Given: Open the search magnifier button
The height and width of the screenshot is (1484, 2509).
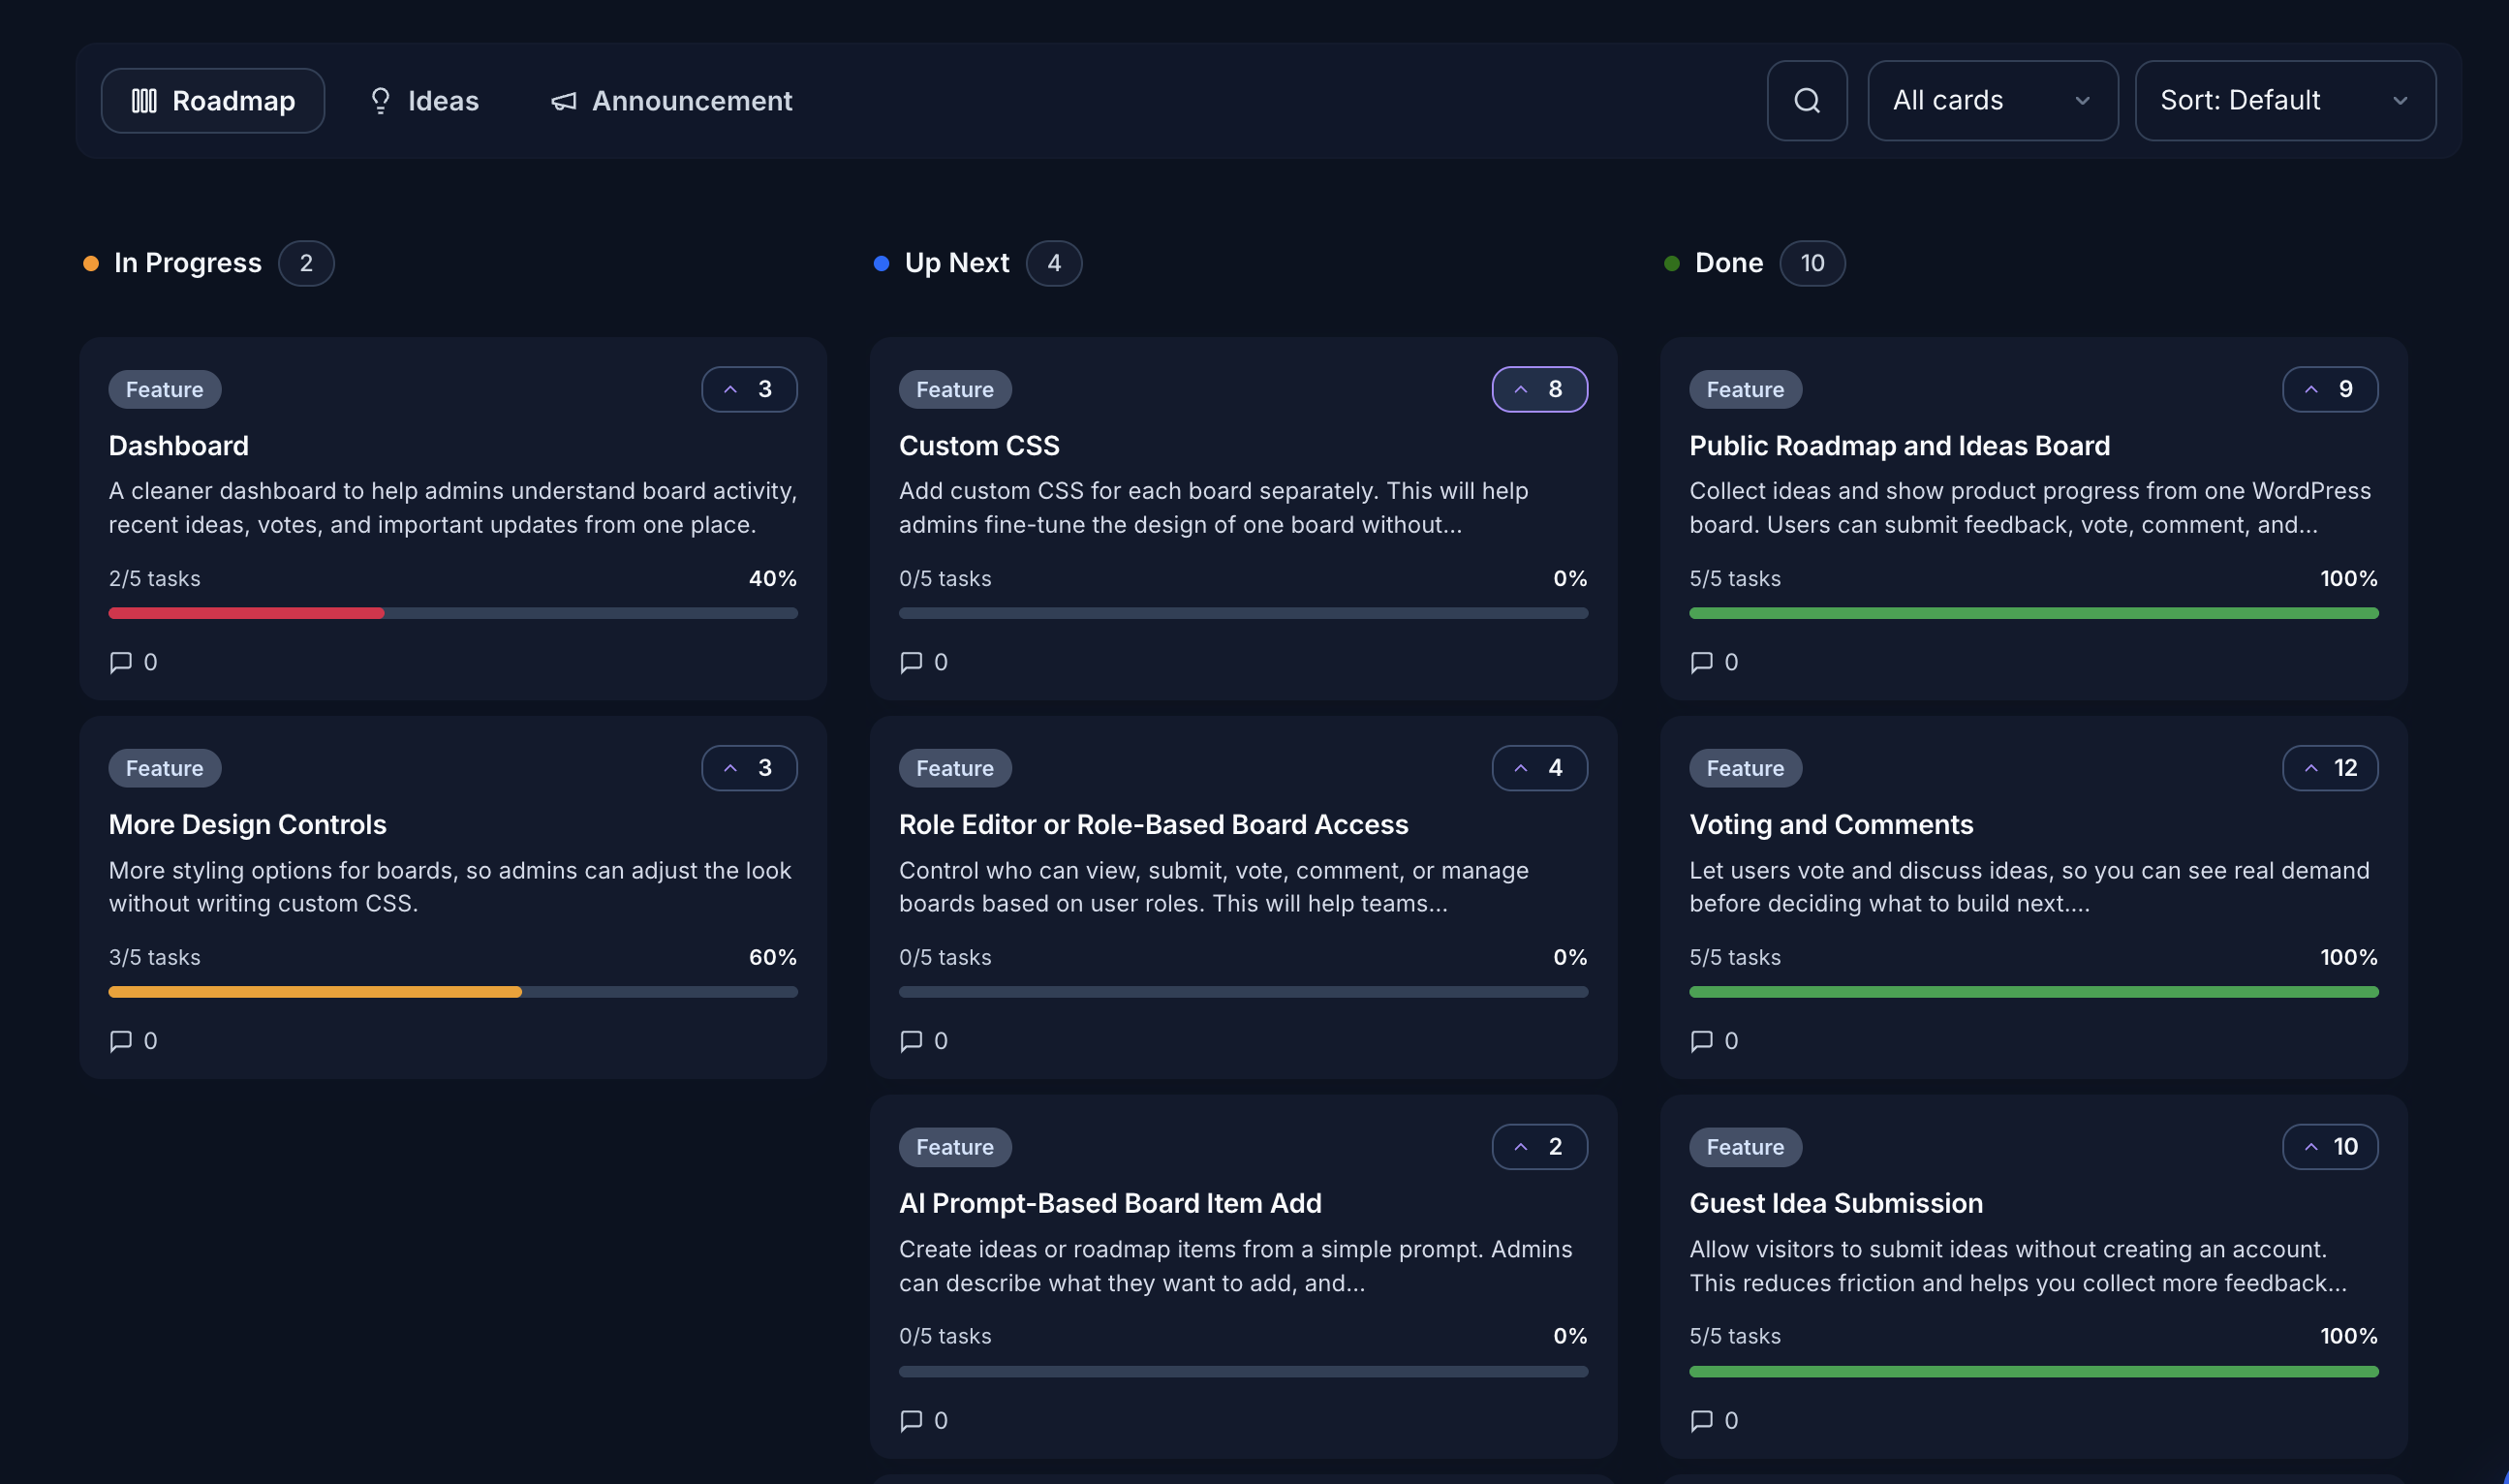Looking at the screenshot, I should [x=1806, y=100].
